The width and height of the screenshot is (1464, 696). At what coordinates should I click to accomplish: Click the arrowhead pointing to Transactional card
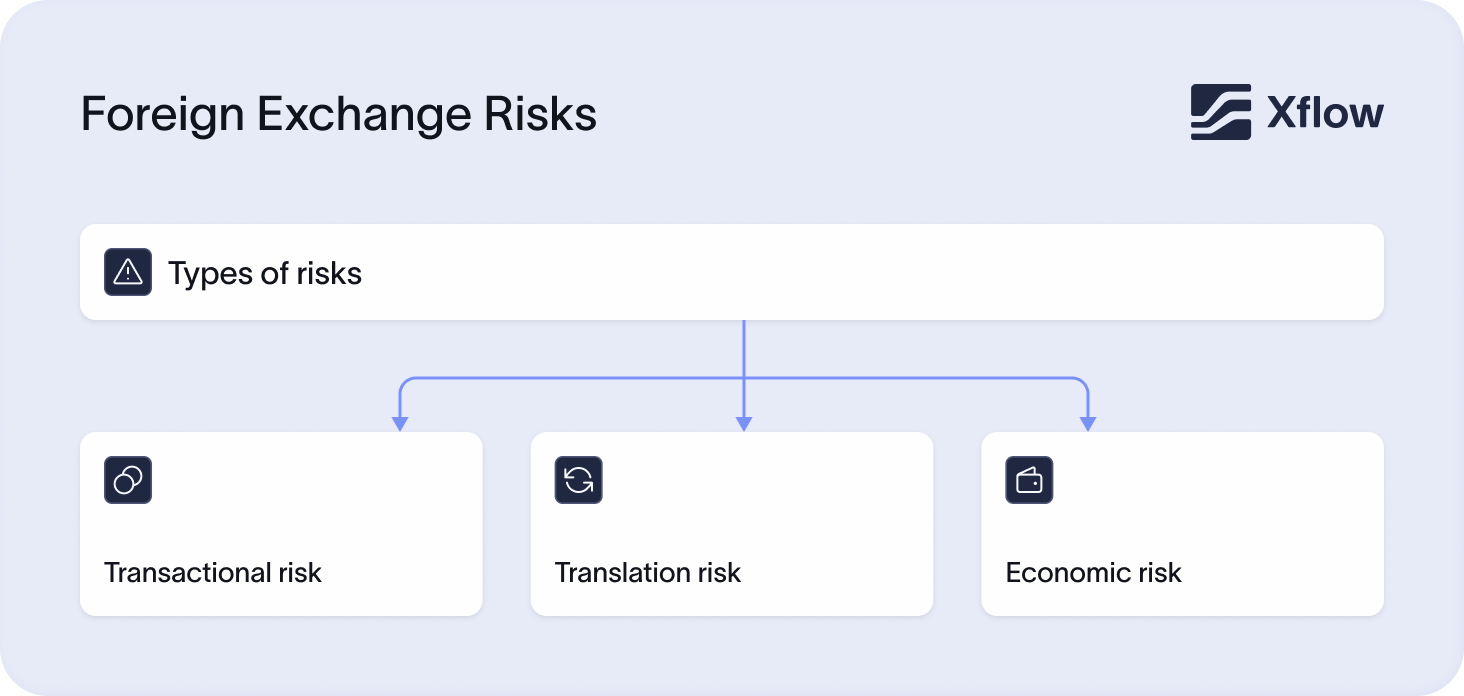tap(400, 423)
